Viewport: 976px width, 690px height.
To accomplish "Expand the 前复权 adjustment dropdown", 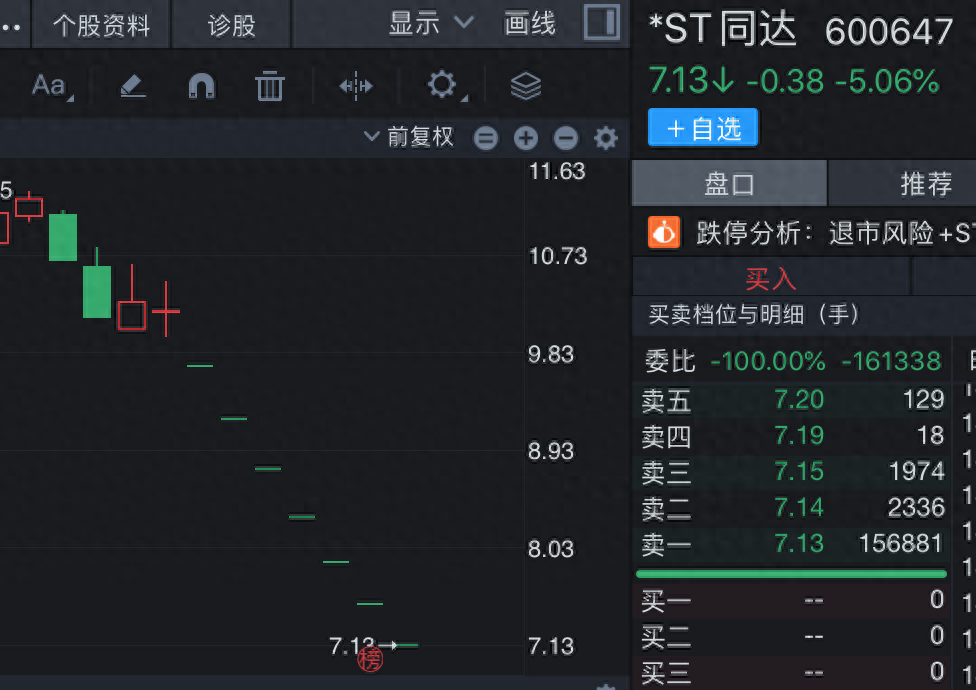I will [x=408, y=136].
